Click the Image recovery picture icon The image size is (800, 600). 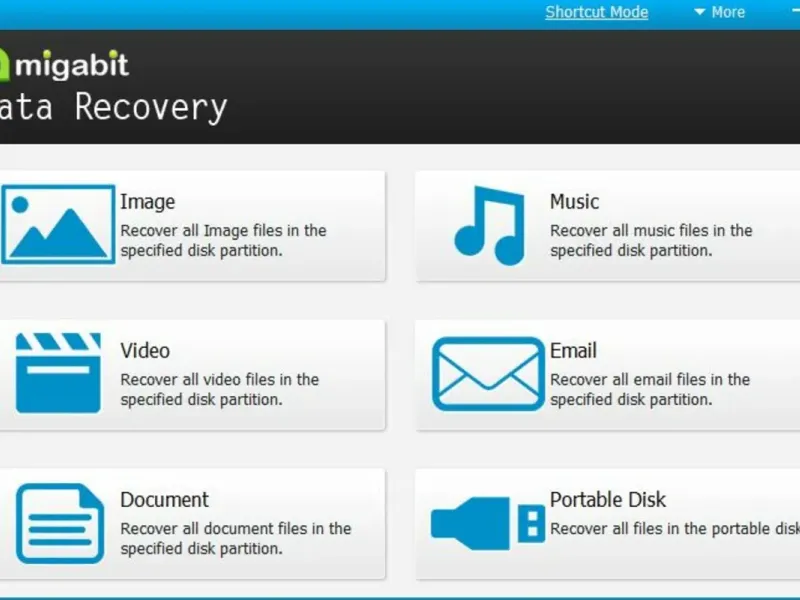pos(58,224)
